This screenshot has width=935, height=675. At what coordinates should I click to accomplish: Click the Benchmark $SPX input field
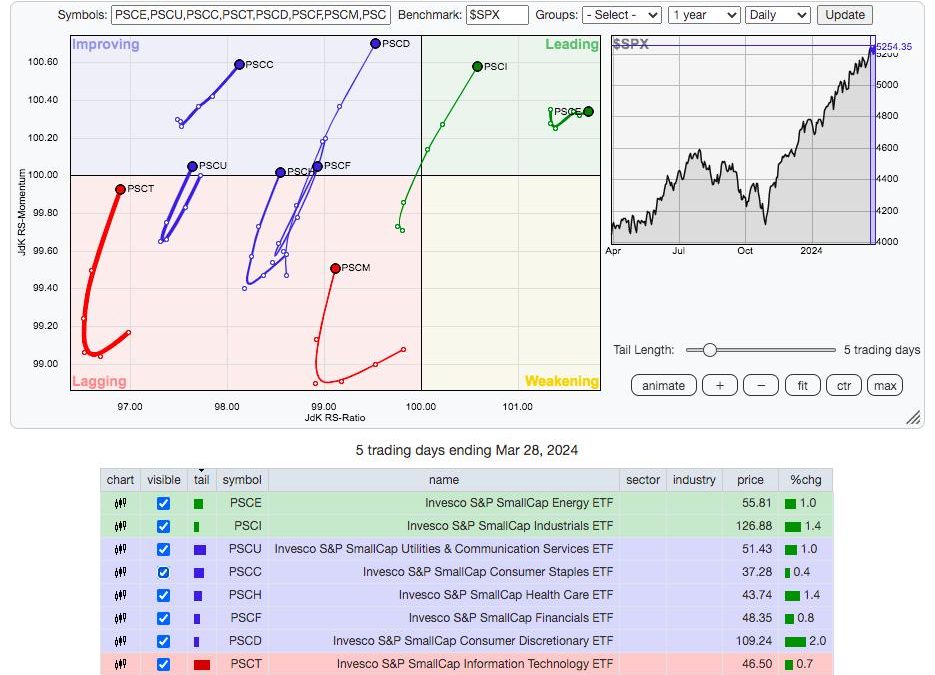497,15
